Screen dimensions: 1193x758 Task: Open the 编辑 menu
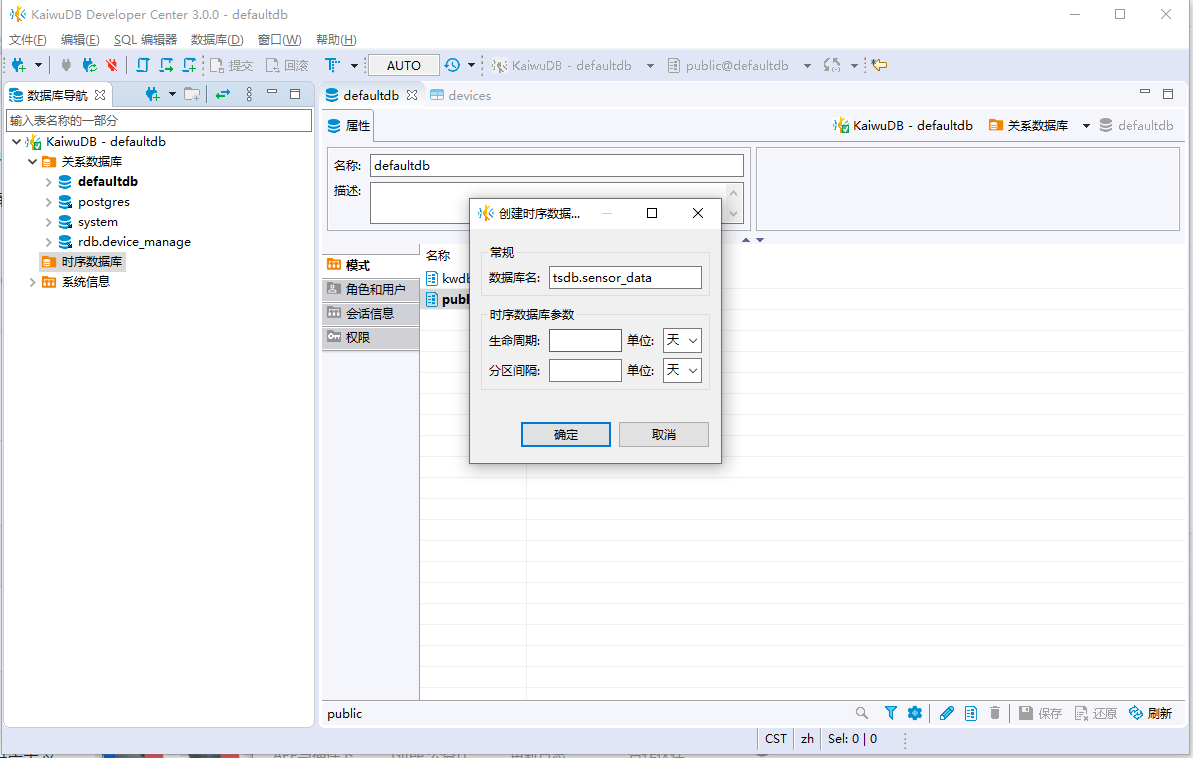click(x=80, y=40)
